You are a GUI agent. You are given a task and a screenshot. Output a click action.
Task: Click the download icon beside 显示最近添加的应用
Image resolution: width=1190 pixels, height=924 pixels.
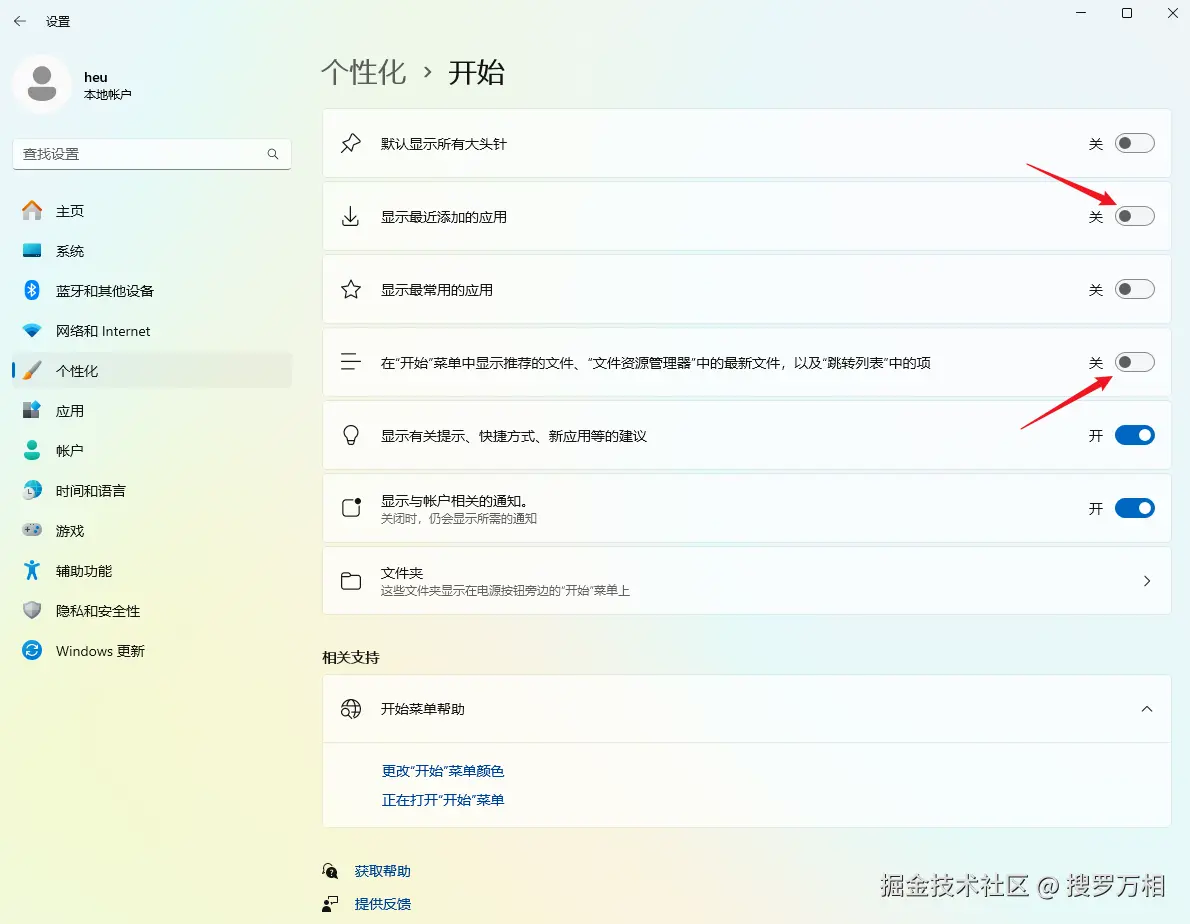[351, 216]
